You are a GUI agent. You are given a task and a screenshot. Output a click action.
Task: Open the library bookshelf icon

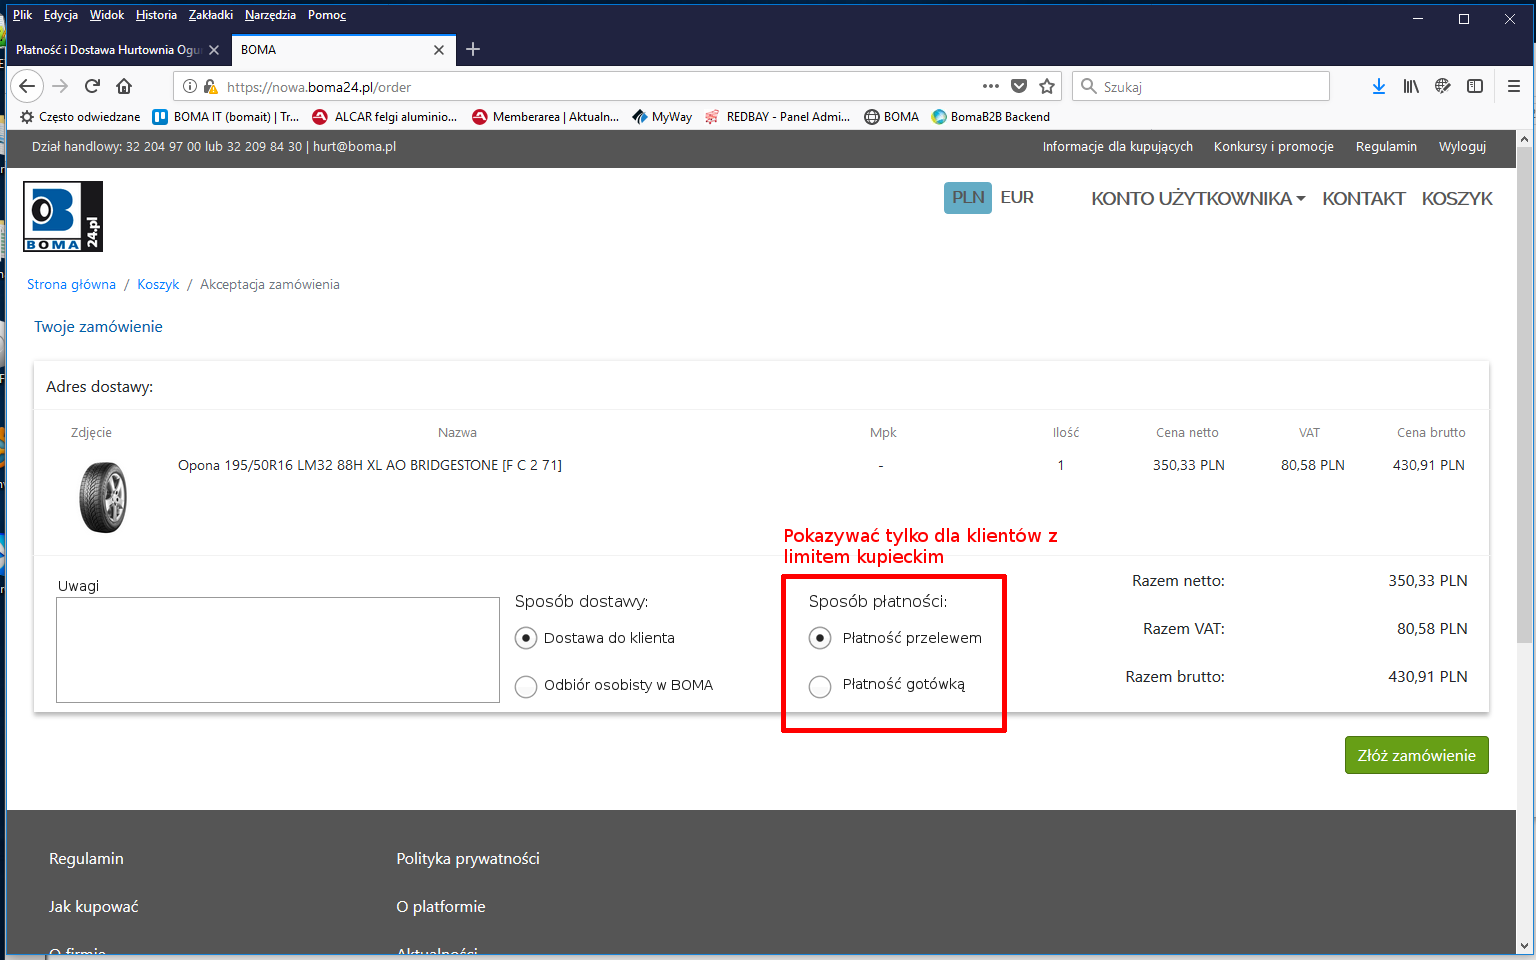point(1411,86)
